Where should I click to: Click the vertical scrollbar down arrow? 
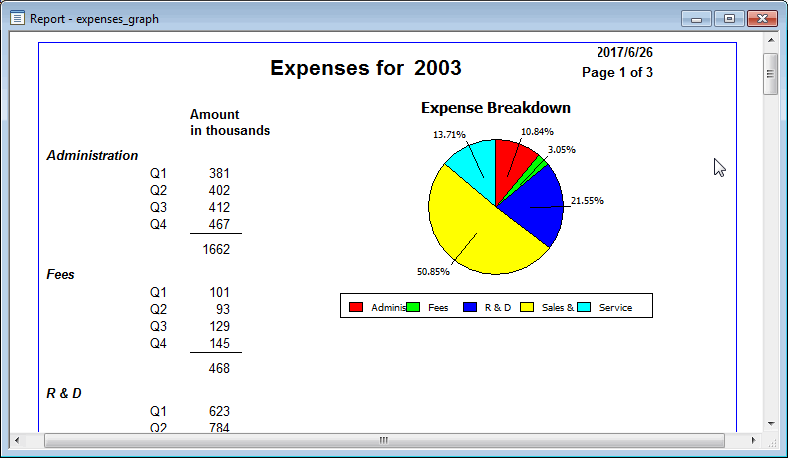(771, 424)
